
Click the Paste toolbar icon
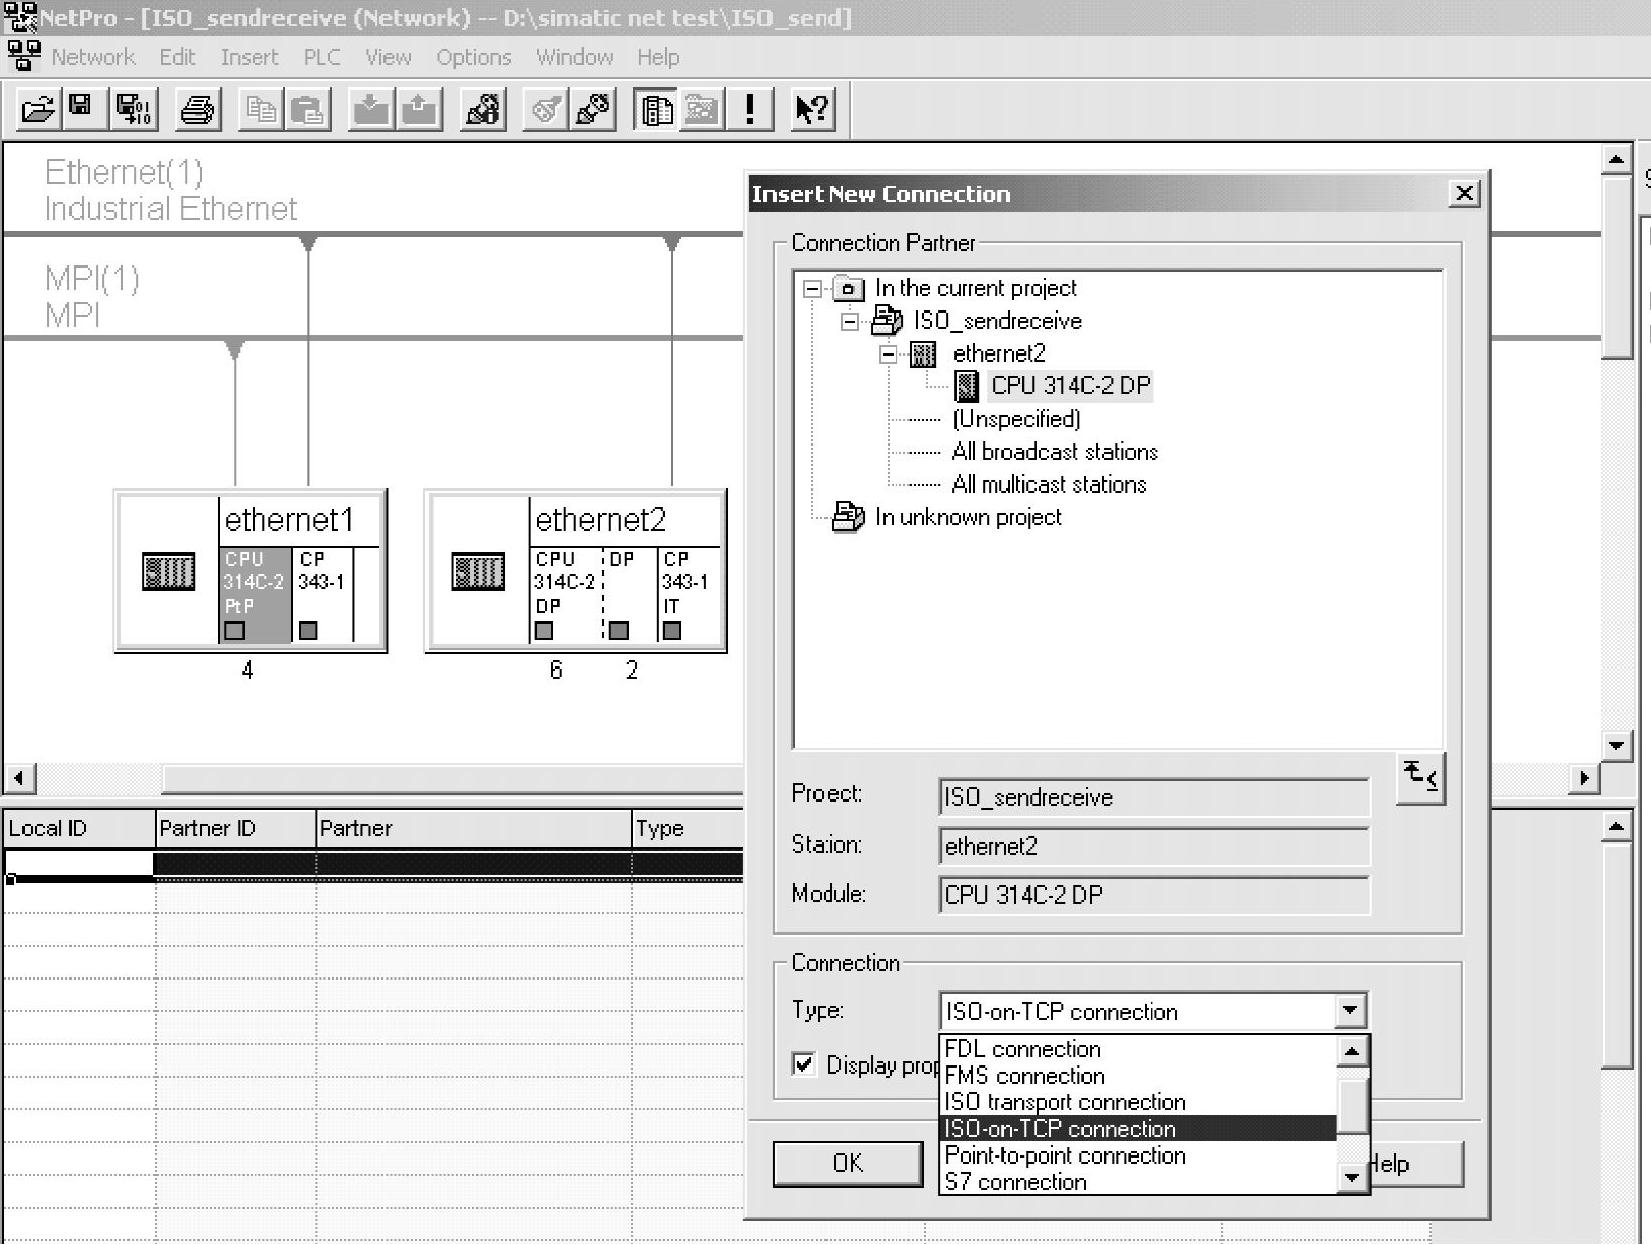(309, 109)
